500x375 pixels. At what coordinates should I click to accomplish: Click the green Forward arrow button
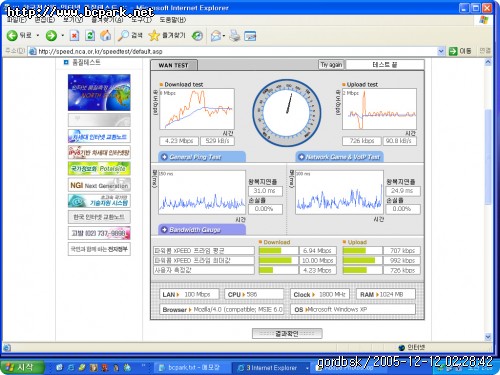(x=51, y=35)
